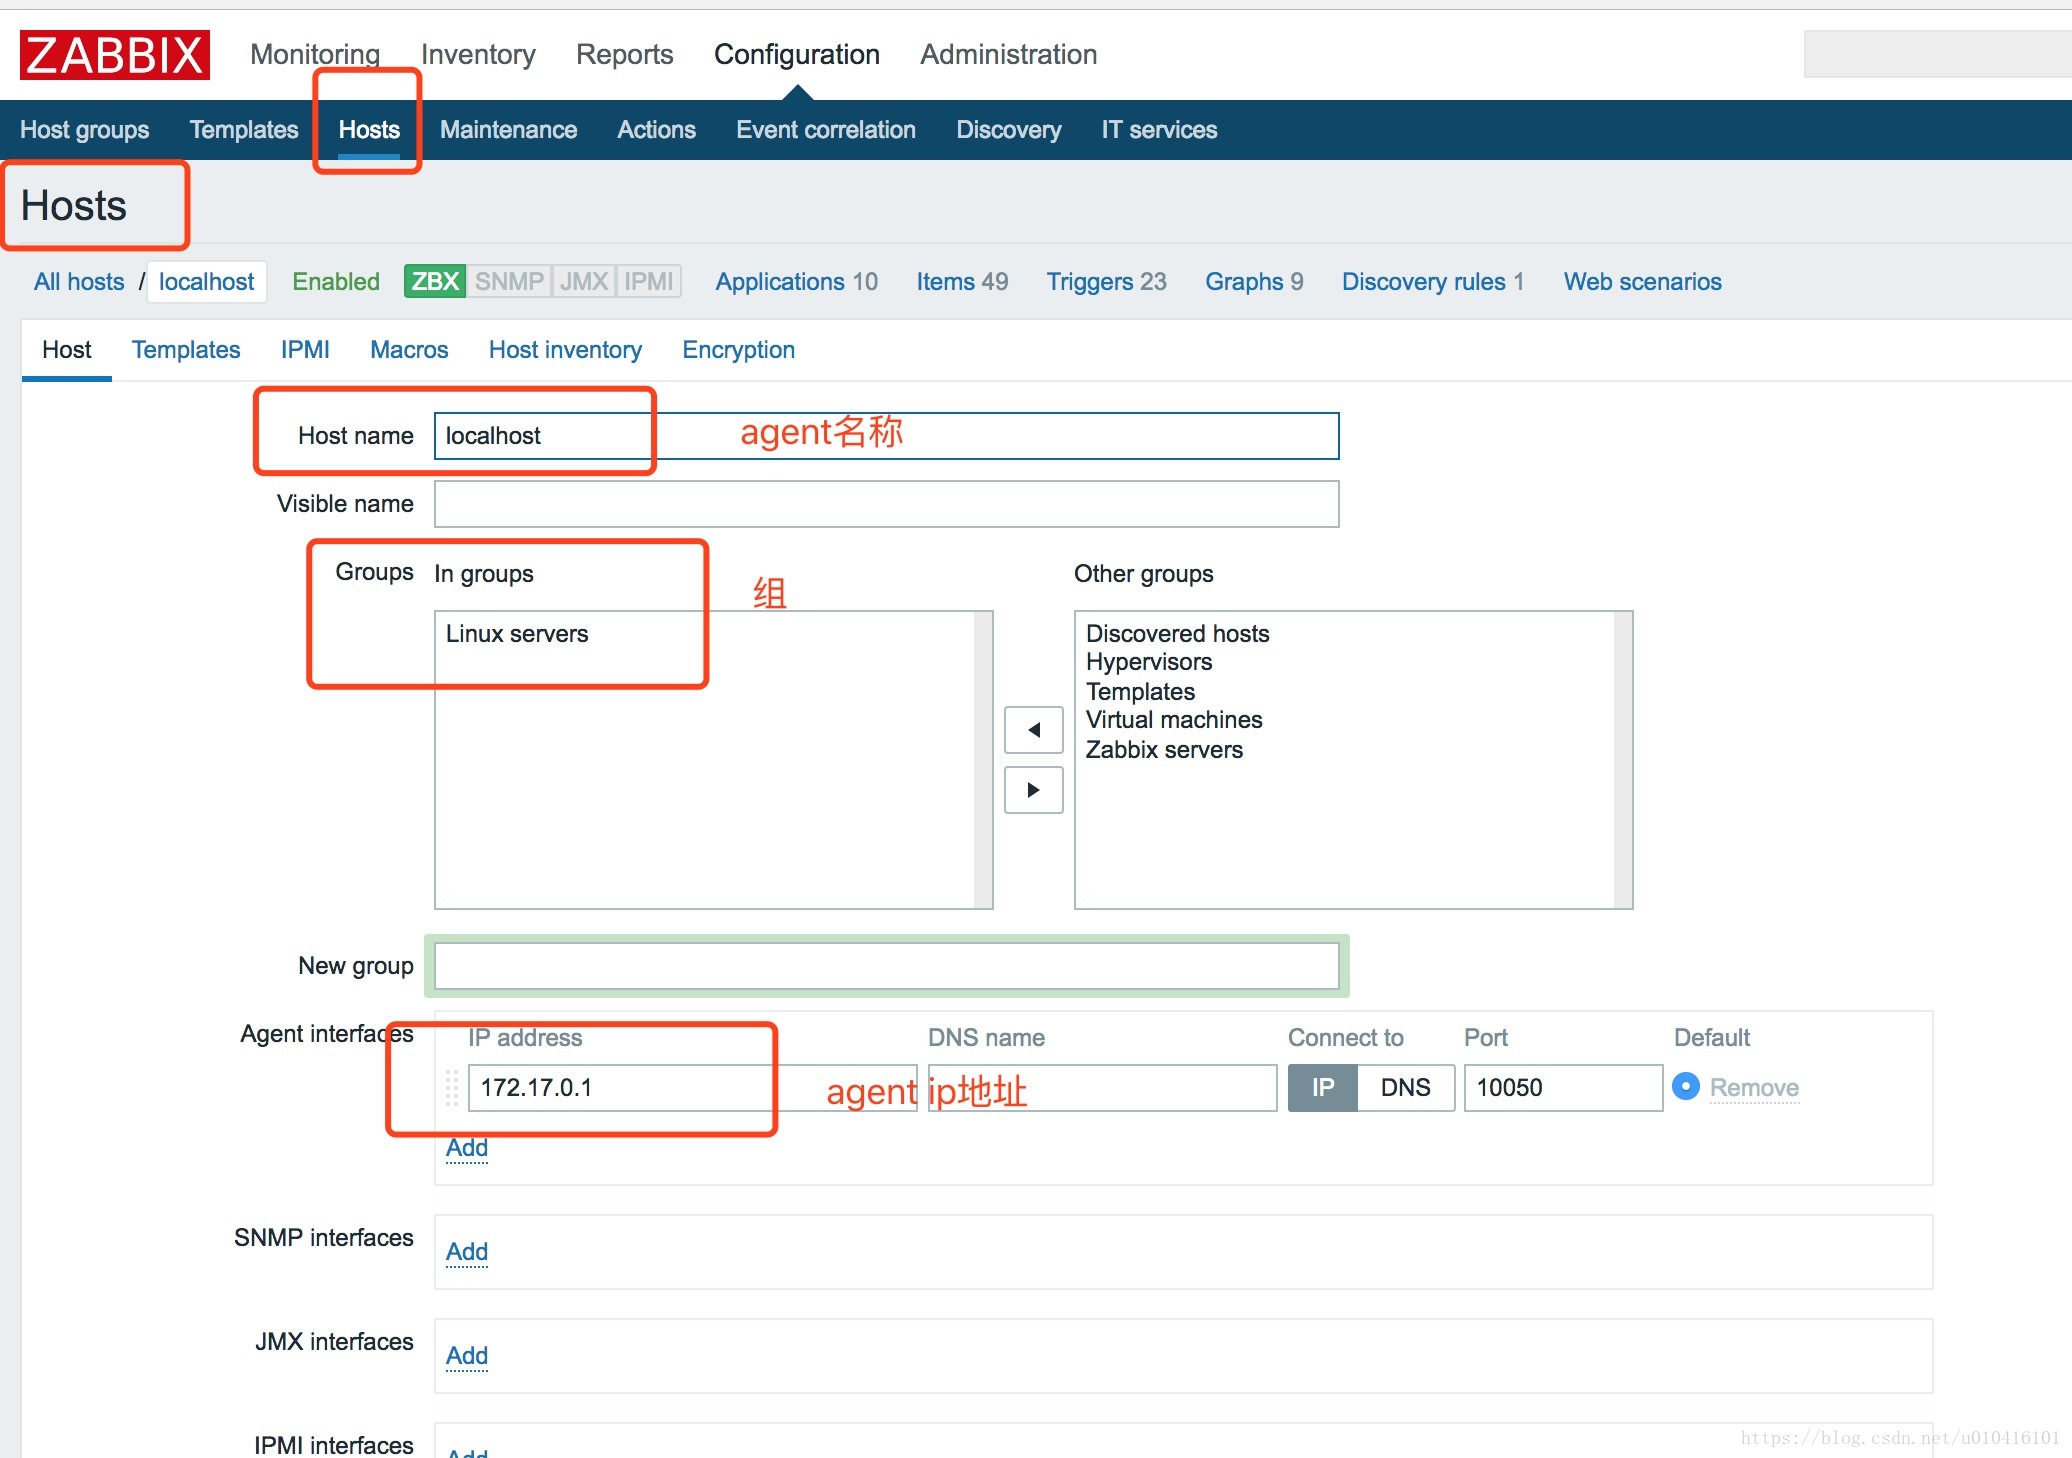
Task: Open Web scenarios link
Action: [1642, 282]
